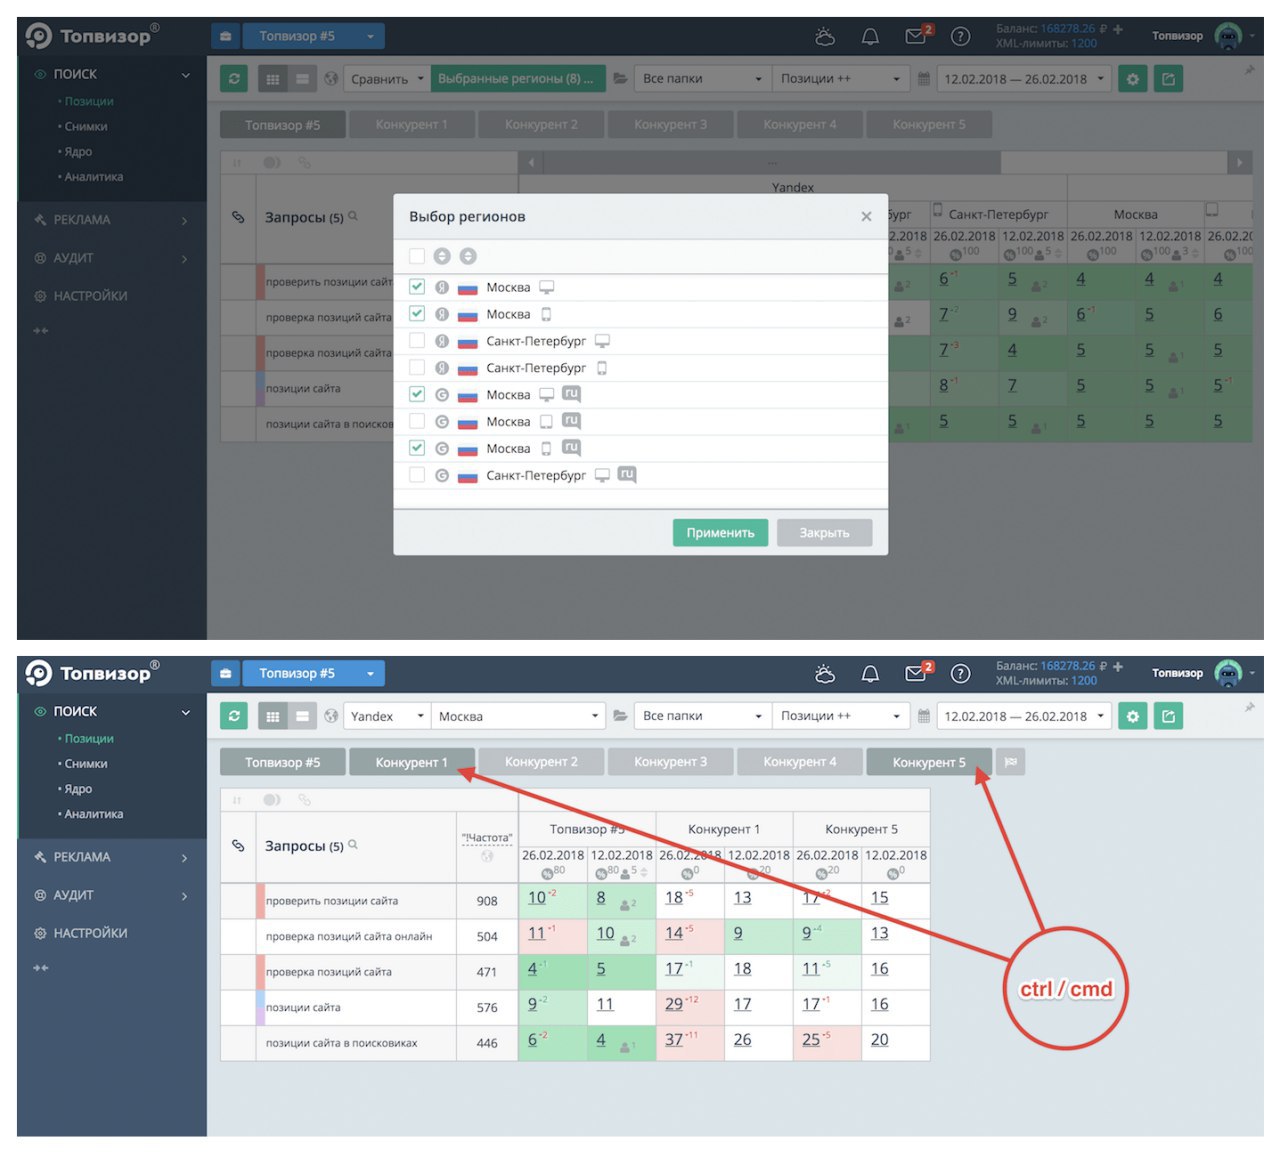Click the chain link icon left of Запросы, non-dimmed window
The width and height of the screenshot is (1280, 1157).
[x=238, y=846]
